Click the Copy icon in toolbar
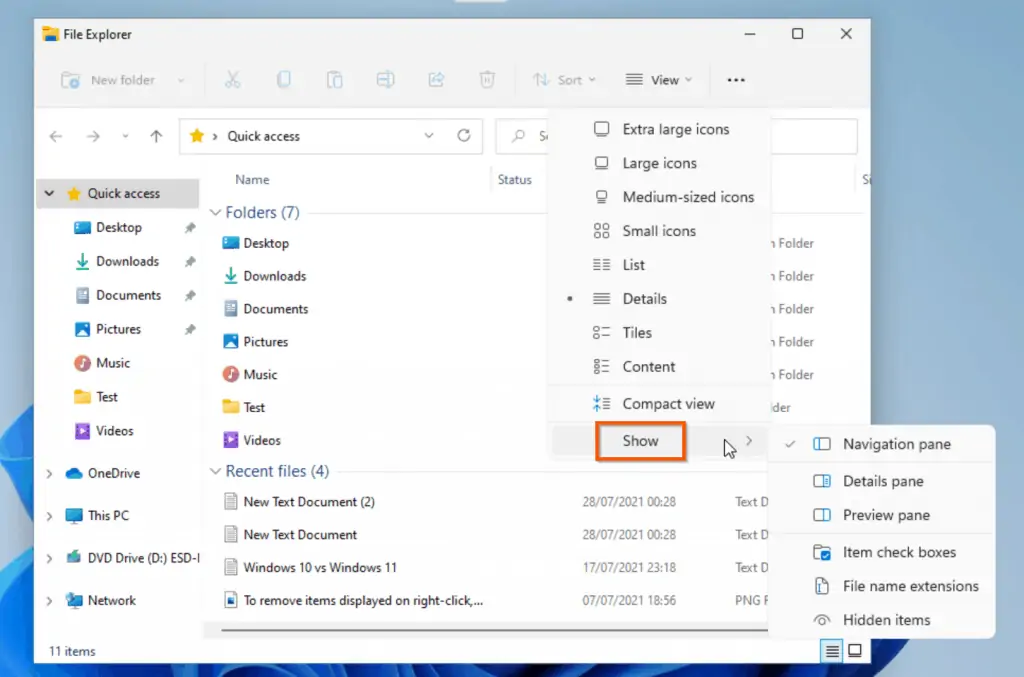The width and height of the screenshot is (1024, 677). pos(283,80)
